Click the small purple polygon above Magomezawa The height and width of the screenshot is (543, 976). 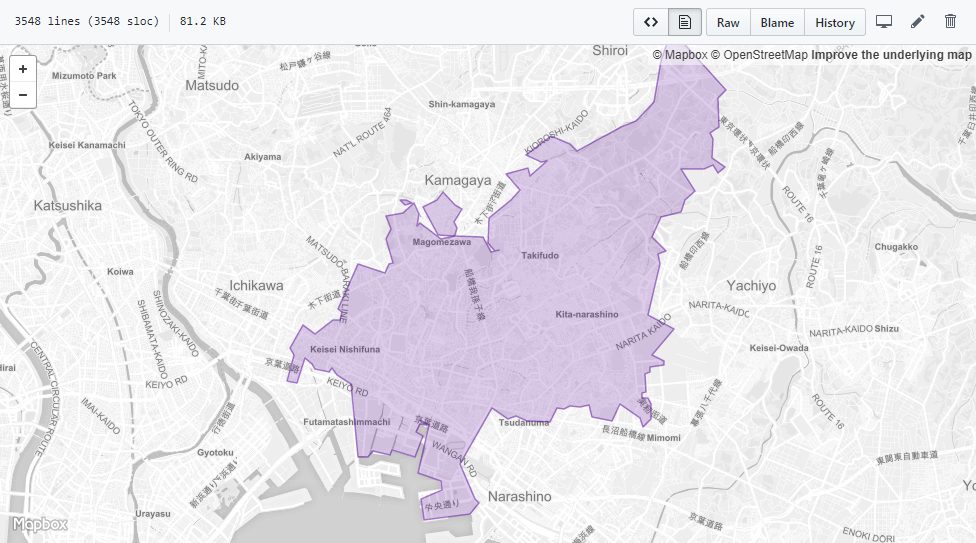click(443, 214)
